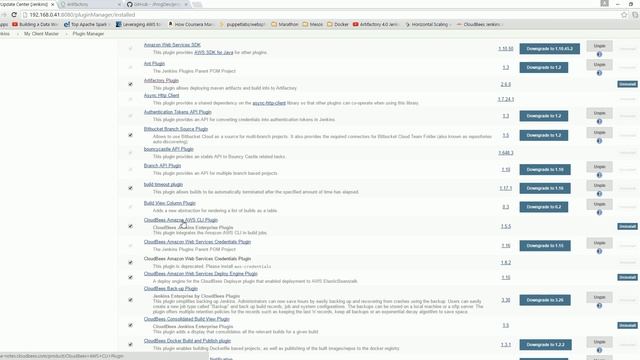The width and height of the screenshot is (640, 360).
Task: Open the Building a Data bookmark
Action: pos(35,24)
